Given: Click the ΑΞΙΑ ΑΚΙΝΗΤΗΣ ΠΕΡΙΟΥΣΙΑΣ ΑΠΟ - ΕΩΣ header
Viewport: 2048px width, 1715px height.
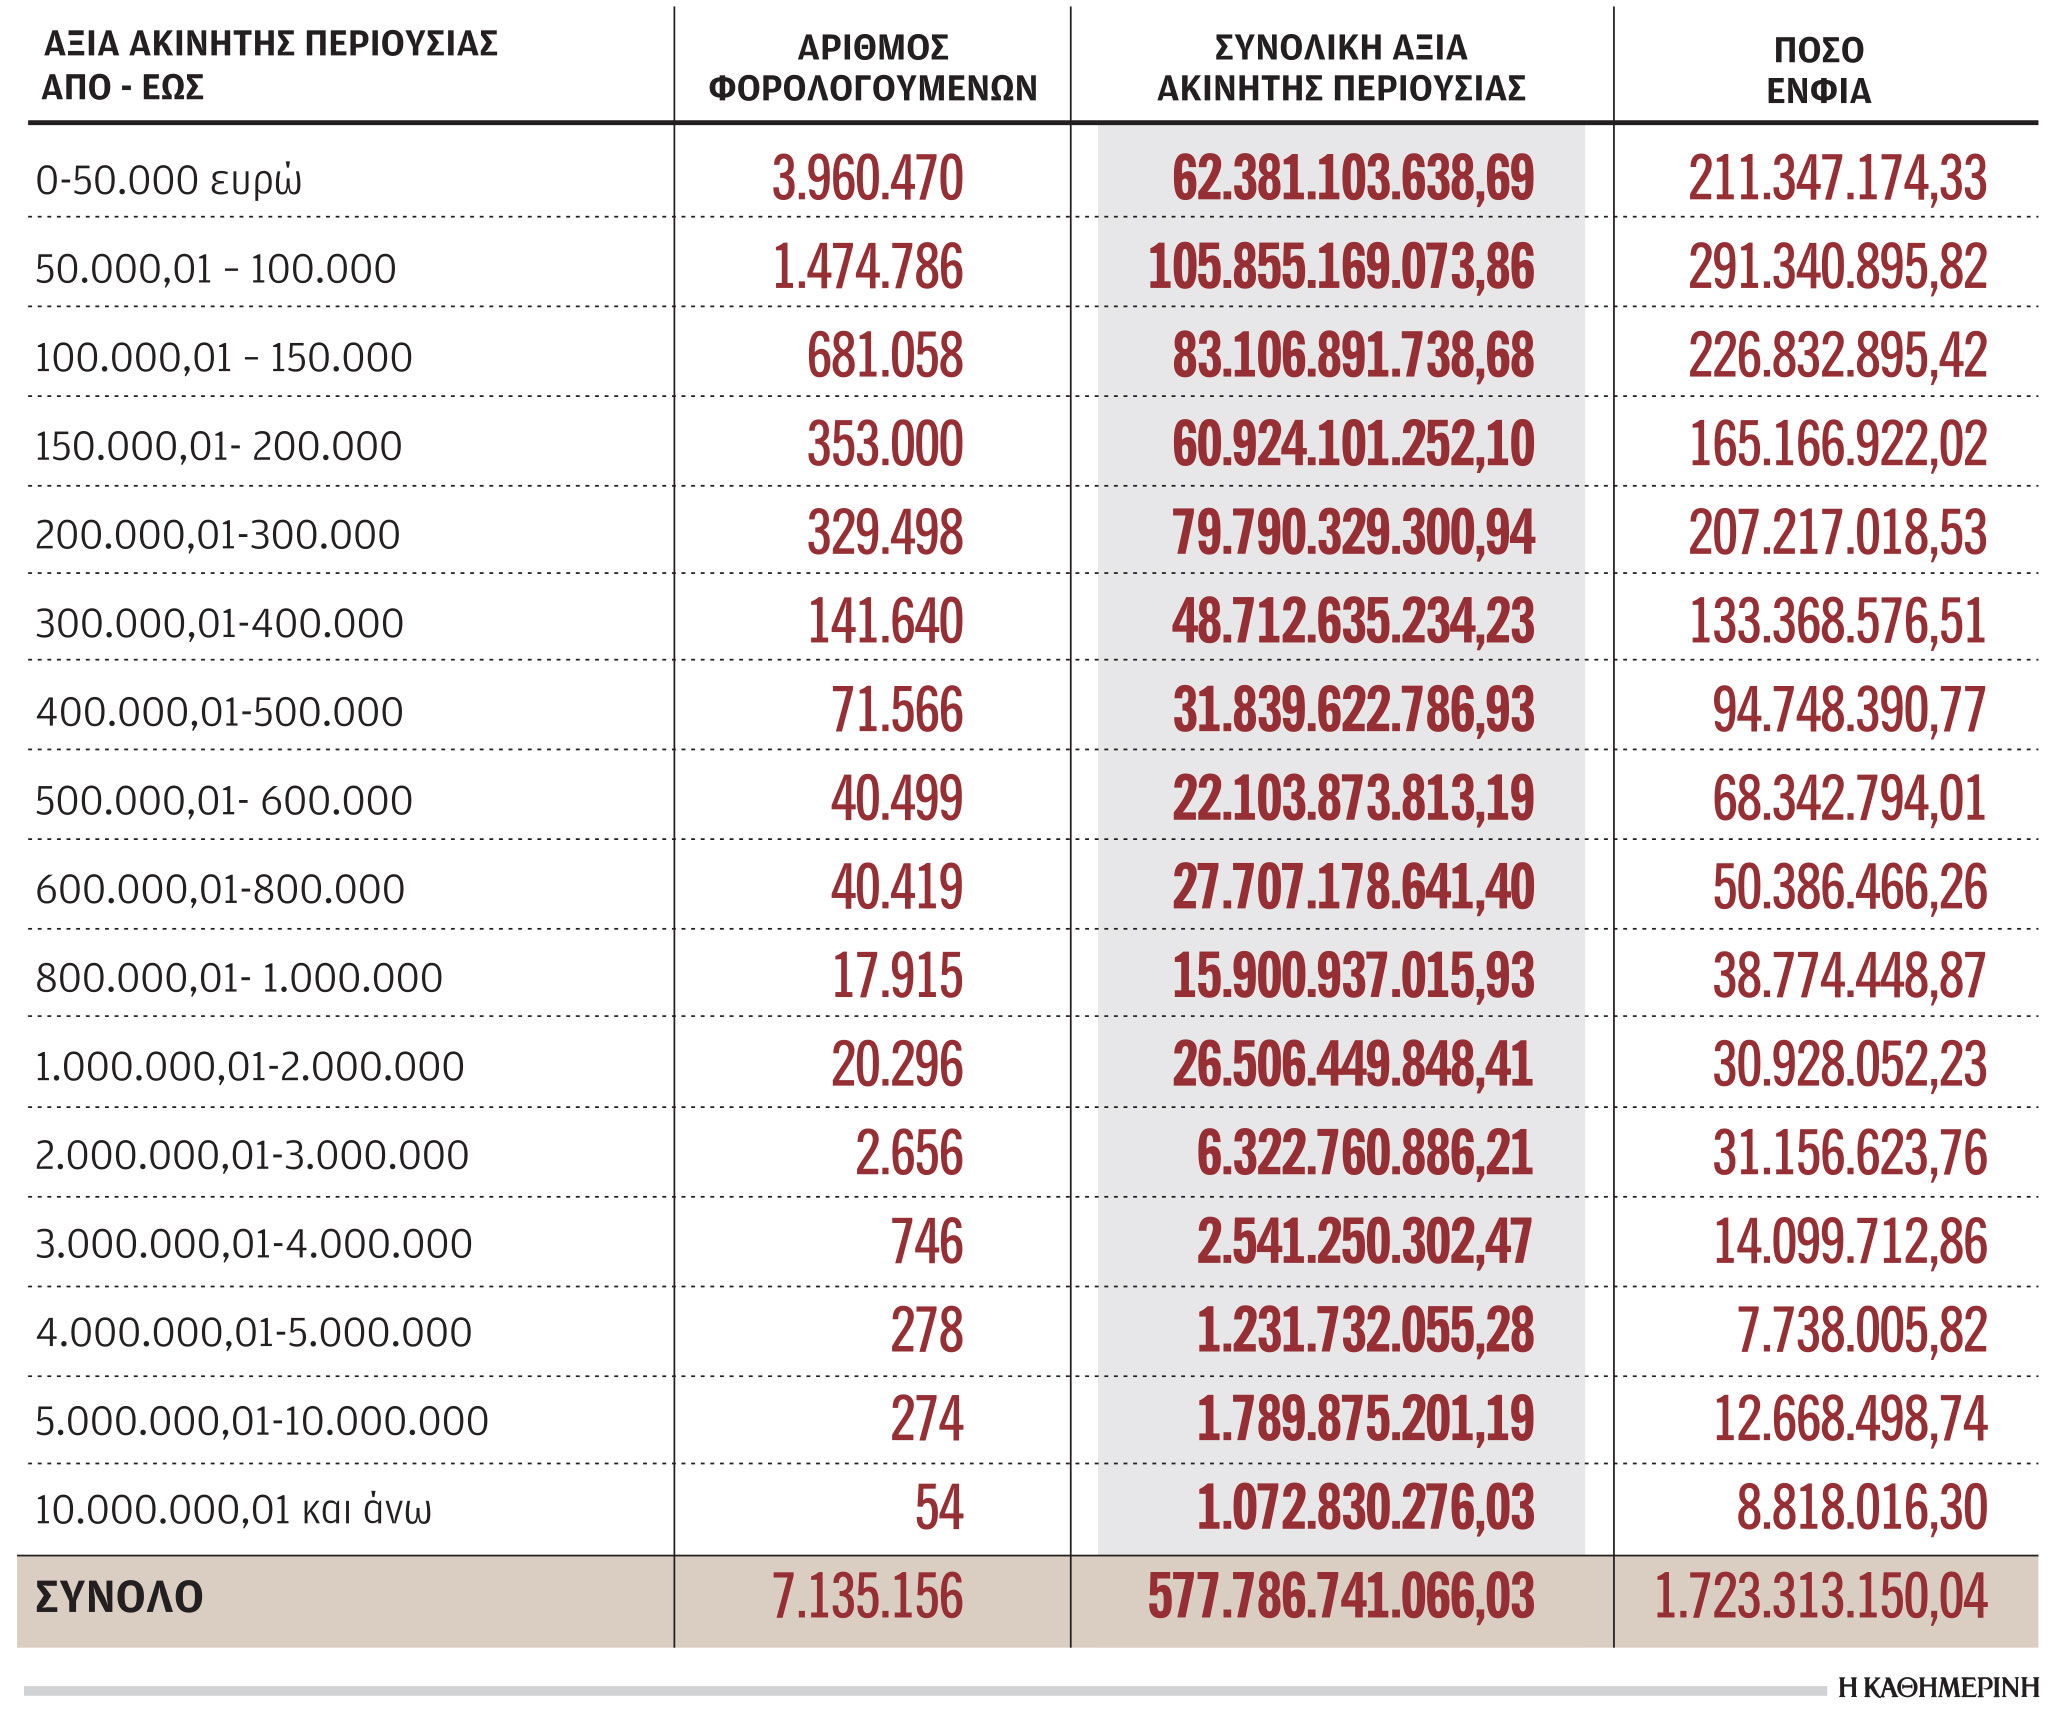Looking at the screenshot, I should [270, 65].
